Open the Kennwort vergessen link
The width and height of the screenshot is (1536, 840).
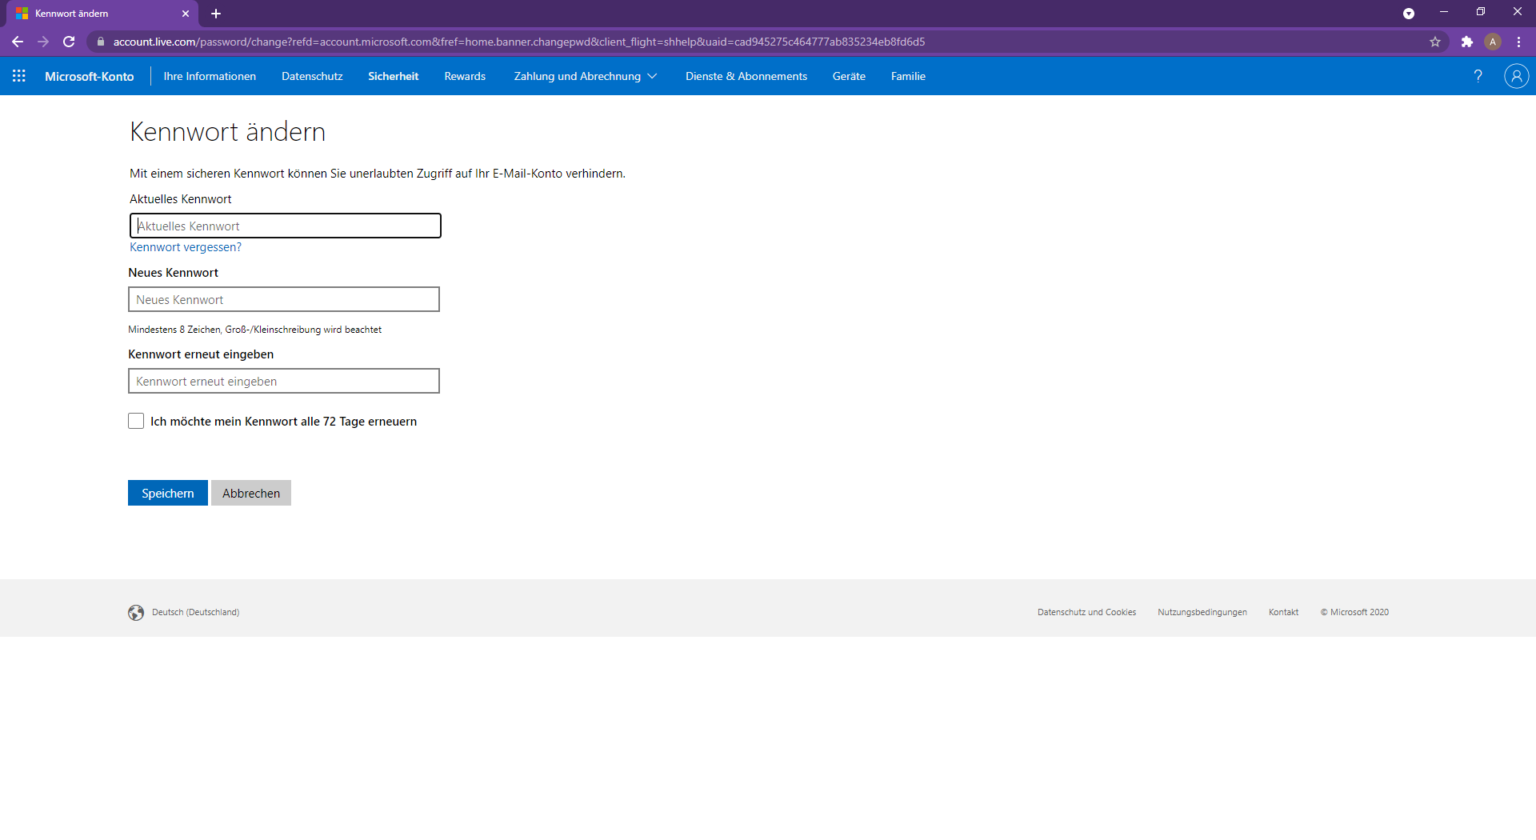185,247
